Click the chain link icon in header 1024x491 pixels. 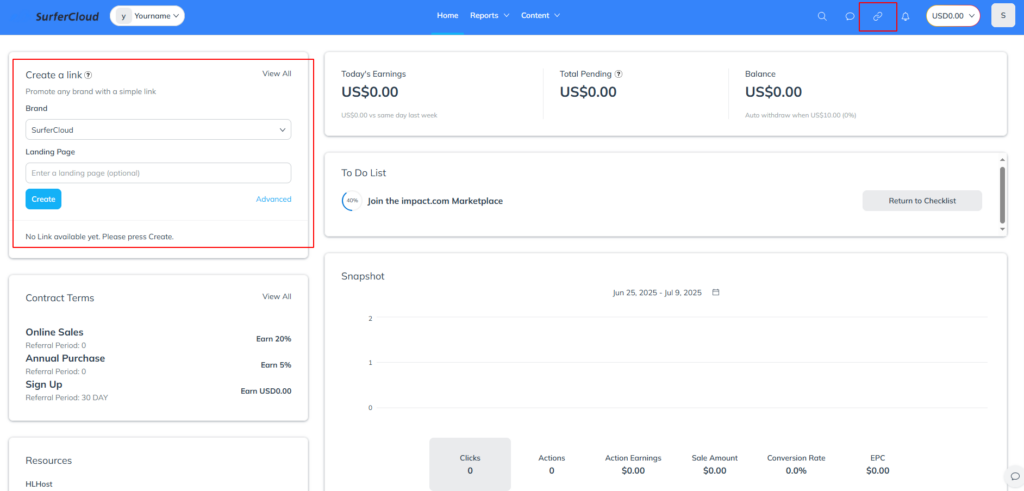point(878,16)
